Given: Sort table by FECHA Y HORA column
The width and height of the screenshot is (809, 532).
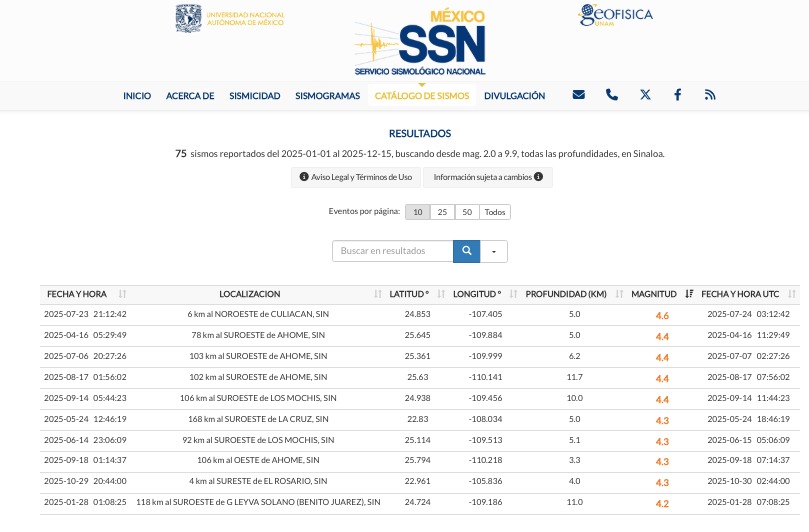Looking at the screenshot, I should coord(122,294).
